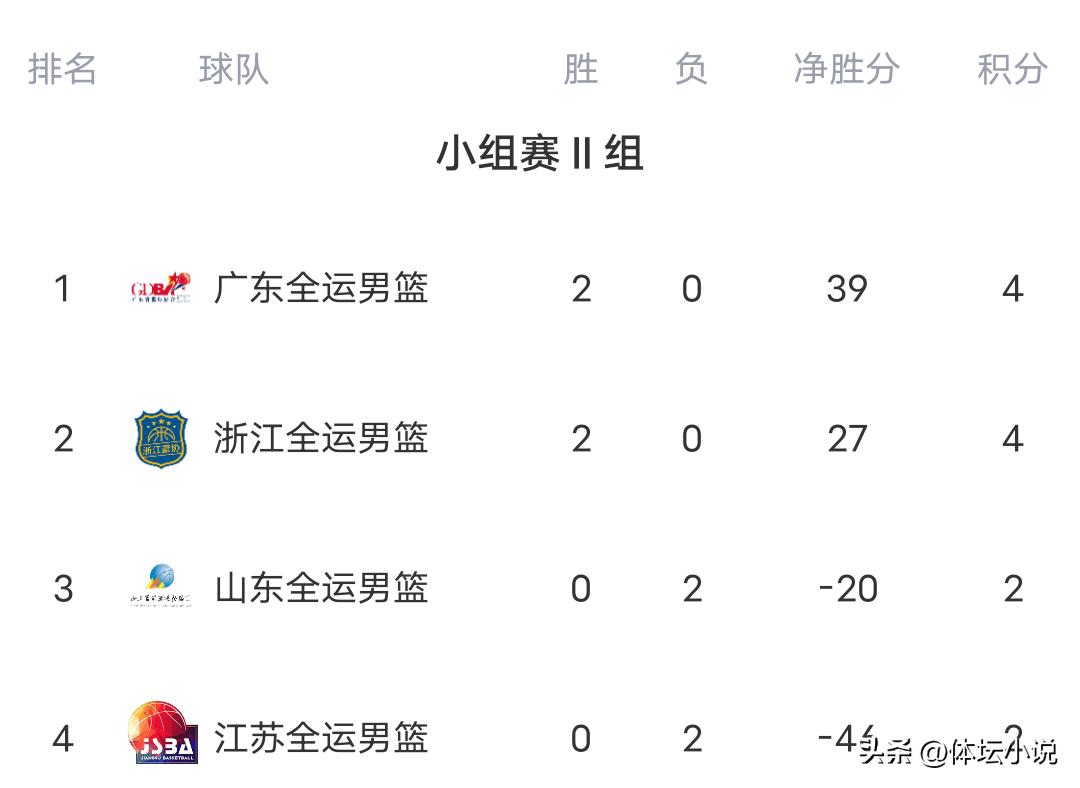This screenshot has height=788, width=1080.
Task: Sort by the 负 column header
Action: click(x=691, y=70)
